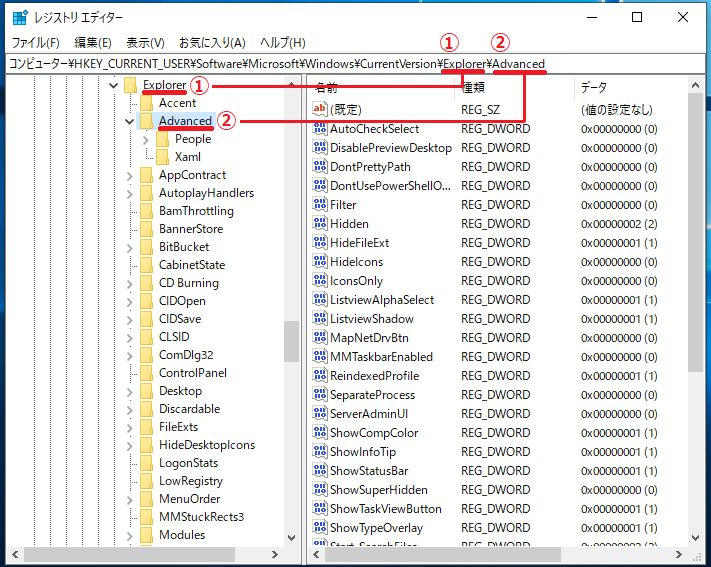The image size is (711, 567).
Task: Expand the People subkey
Action: click(x=146, y=140)
